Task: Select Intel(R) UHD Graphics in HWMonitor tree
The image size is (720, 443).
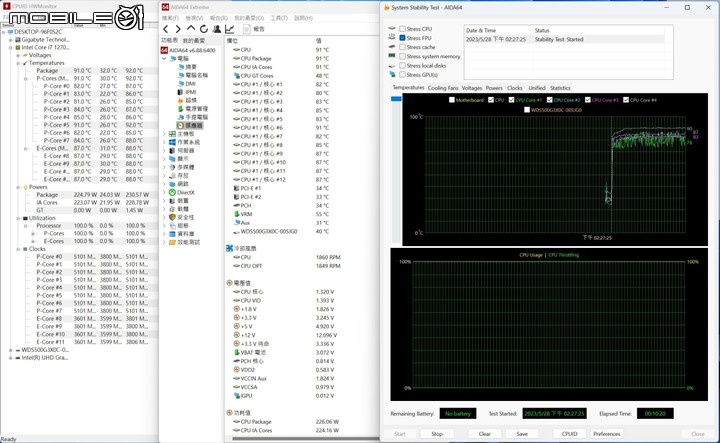Action: coord(42,358)
